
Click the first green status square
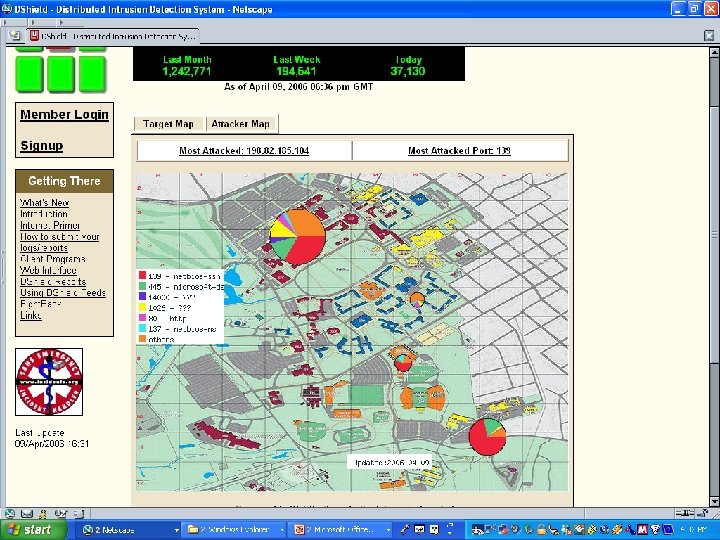click(29, 74)
